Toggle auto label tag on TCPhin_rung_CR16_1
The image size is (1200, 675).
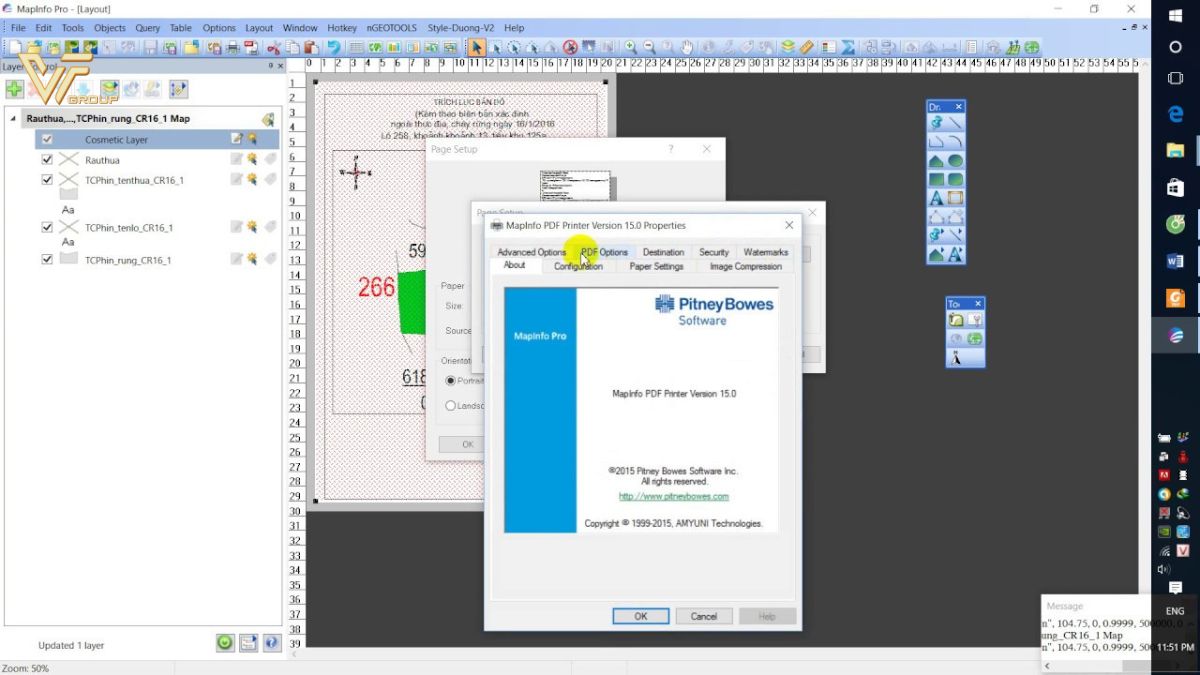click(269, 259)
